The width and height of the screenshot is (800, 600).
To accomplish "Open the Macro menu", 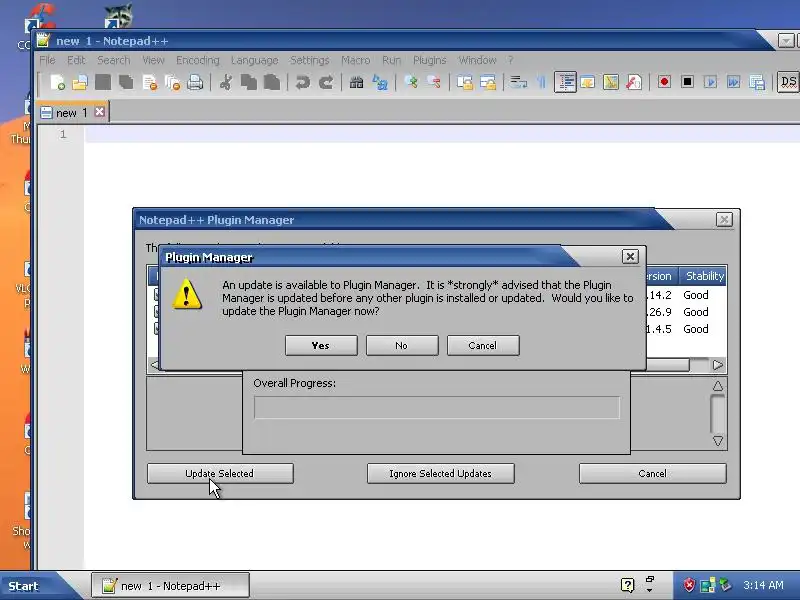I will pyautogui.click(x=356, y=60).
